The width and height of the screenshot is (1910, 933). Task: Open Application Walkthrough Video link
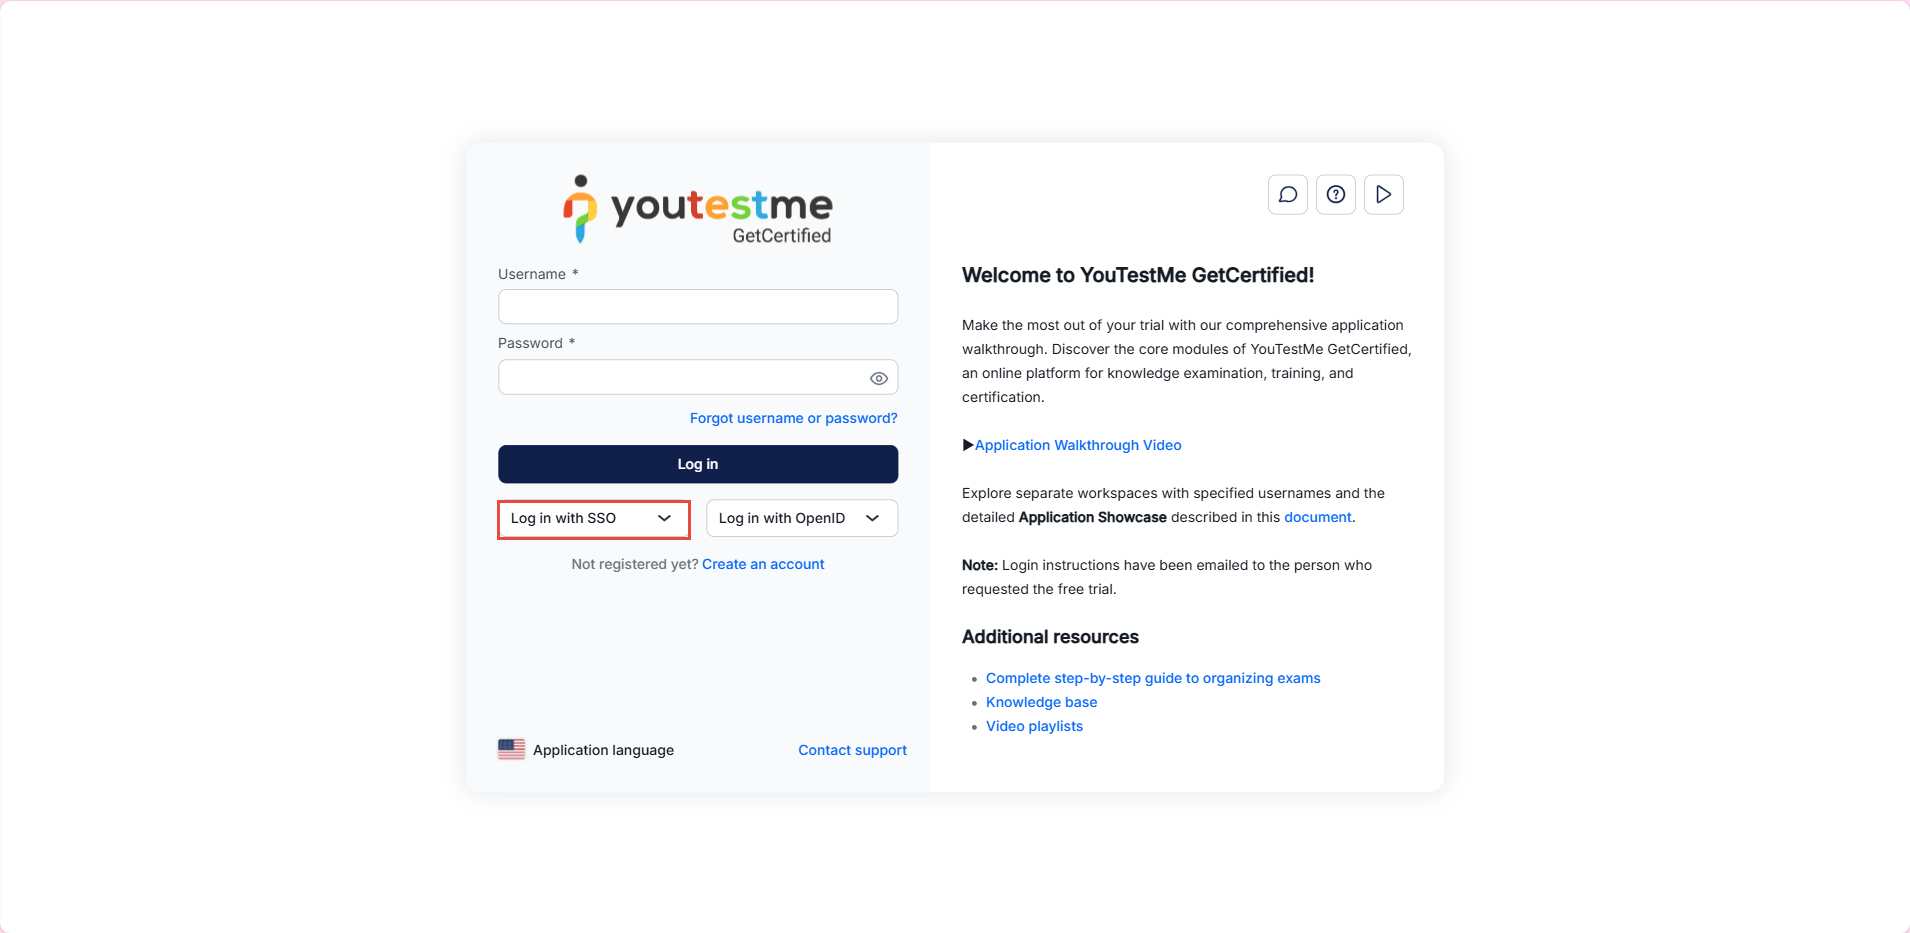1078,445
